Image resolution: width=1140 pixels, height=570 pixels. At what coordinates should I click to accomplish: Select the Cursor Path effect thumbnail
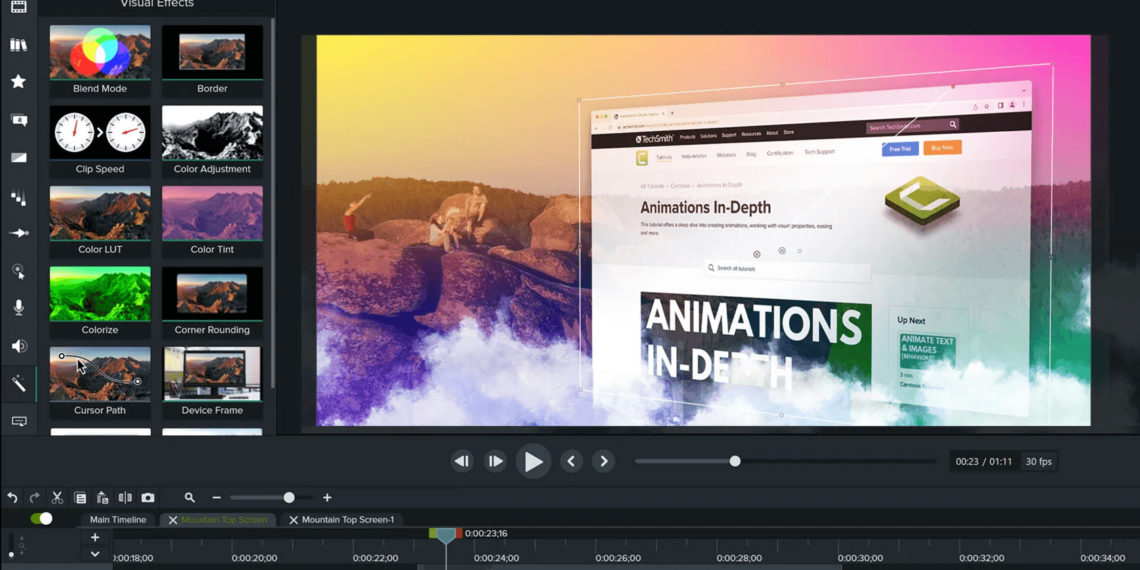click(x=100, y=383)
